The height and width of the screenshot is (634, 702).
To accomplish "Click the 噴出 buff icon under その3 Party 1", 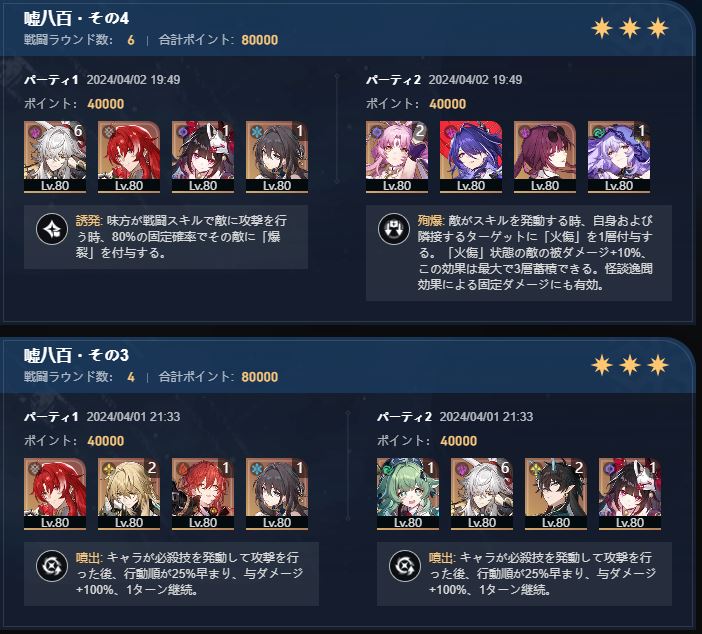I will (x=52, y=566).
